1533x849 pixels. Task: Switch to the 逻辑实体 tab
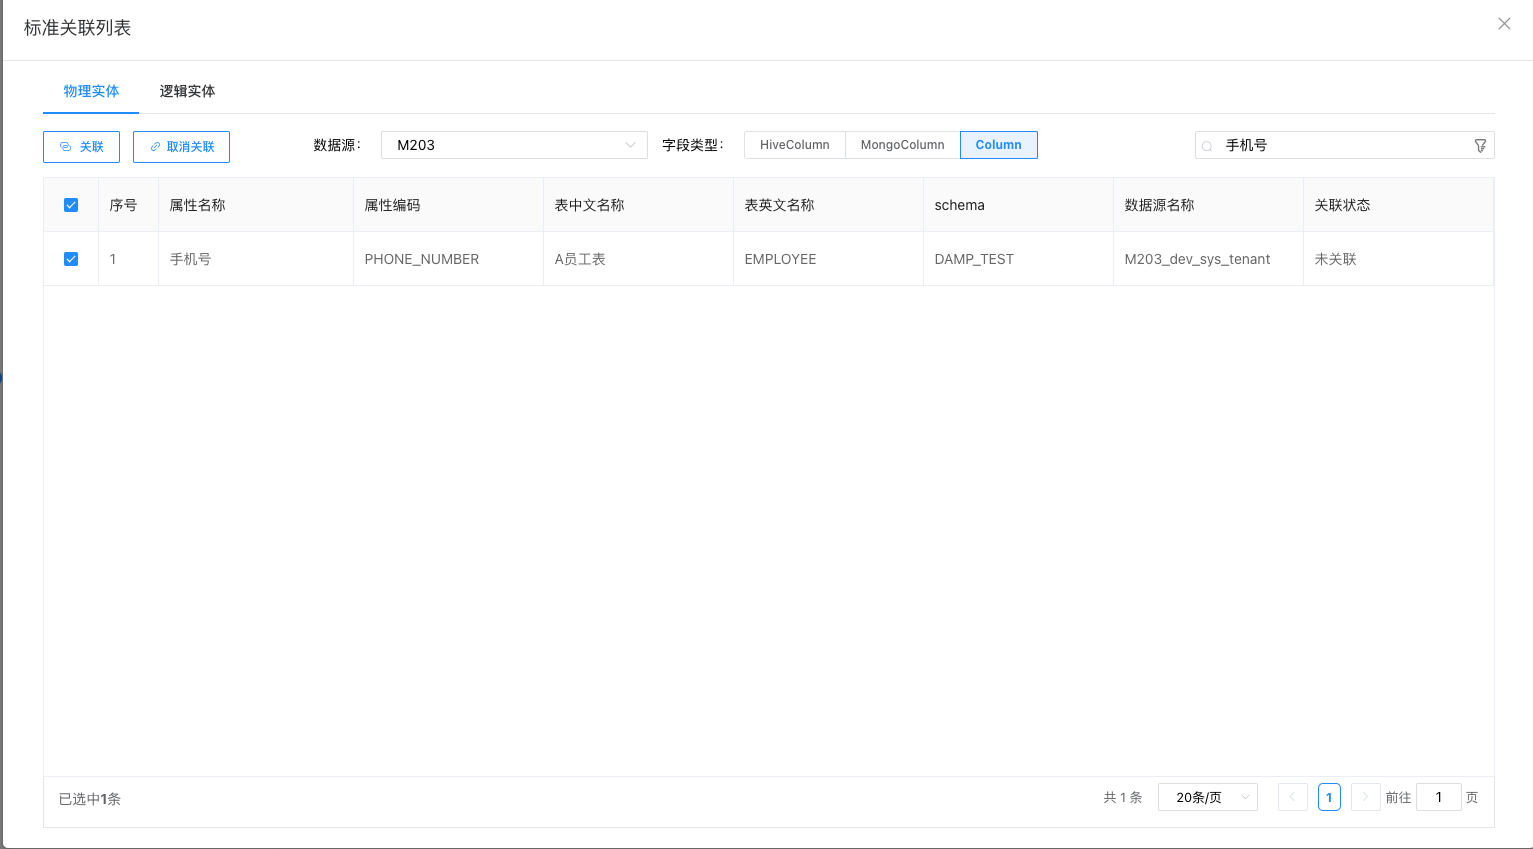[x=187, y=91]
